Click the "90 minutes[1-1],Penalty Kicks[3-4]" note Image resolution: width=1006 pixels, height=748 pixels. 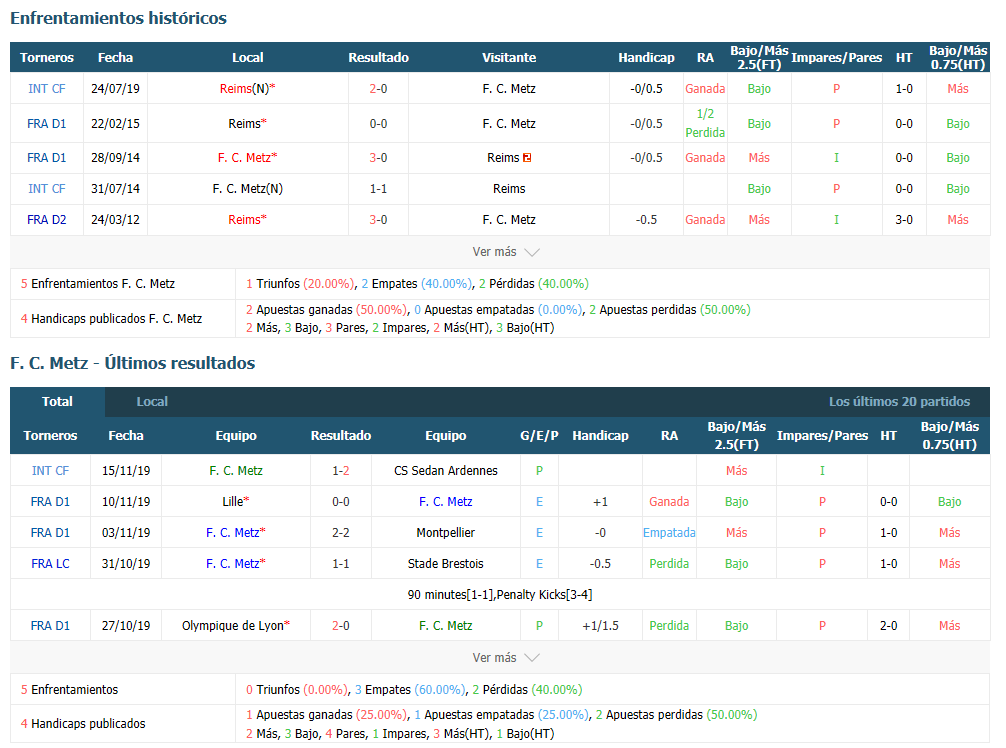tap(500, 595)
